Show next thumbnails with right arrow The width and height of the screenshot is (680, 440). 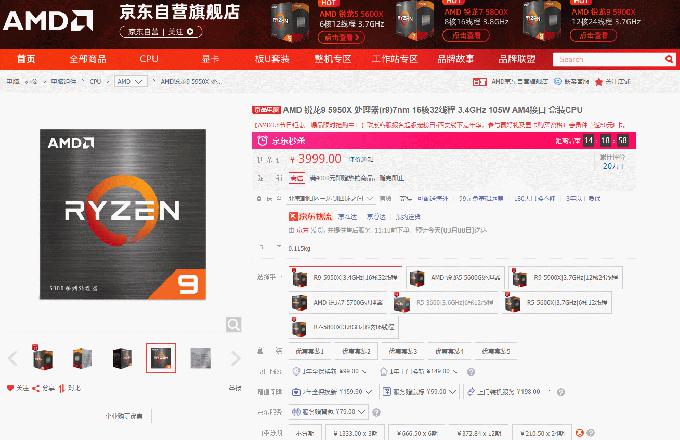tap(235, 359)
